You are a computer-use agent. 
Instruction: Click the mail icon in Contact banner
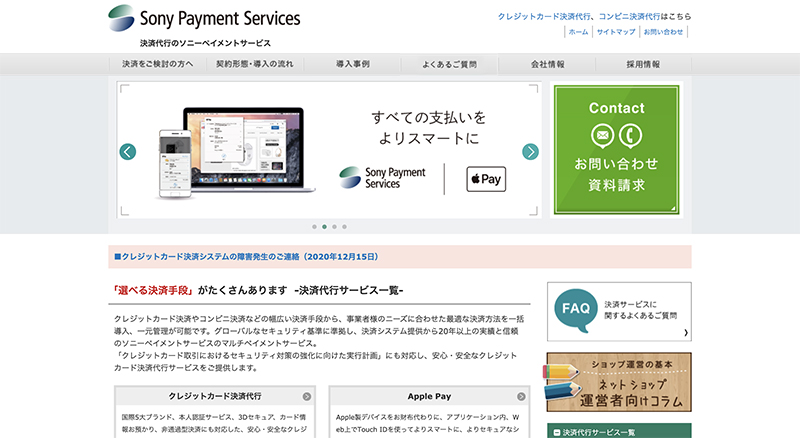coord(603,136)
